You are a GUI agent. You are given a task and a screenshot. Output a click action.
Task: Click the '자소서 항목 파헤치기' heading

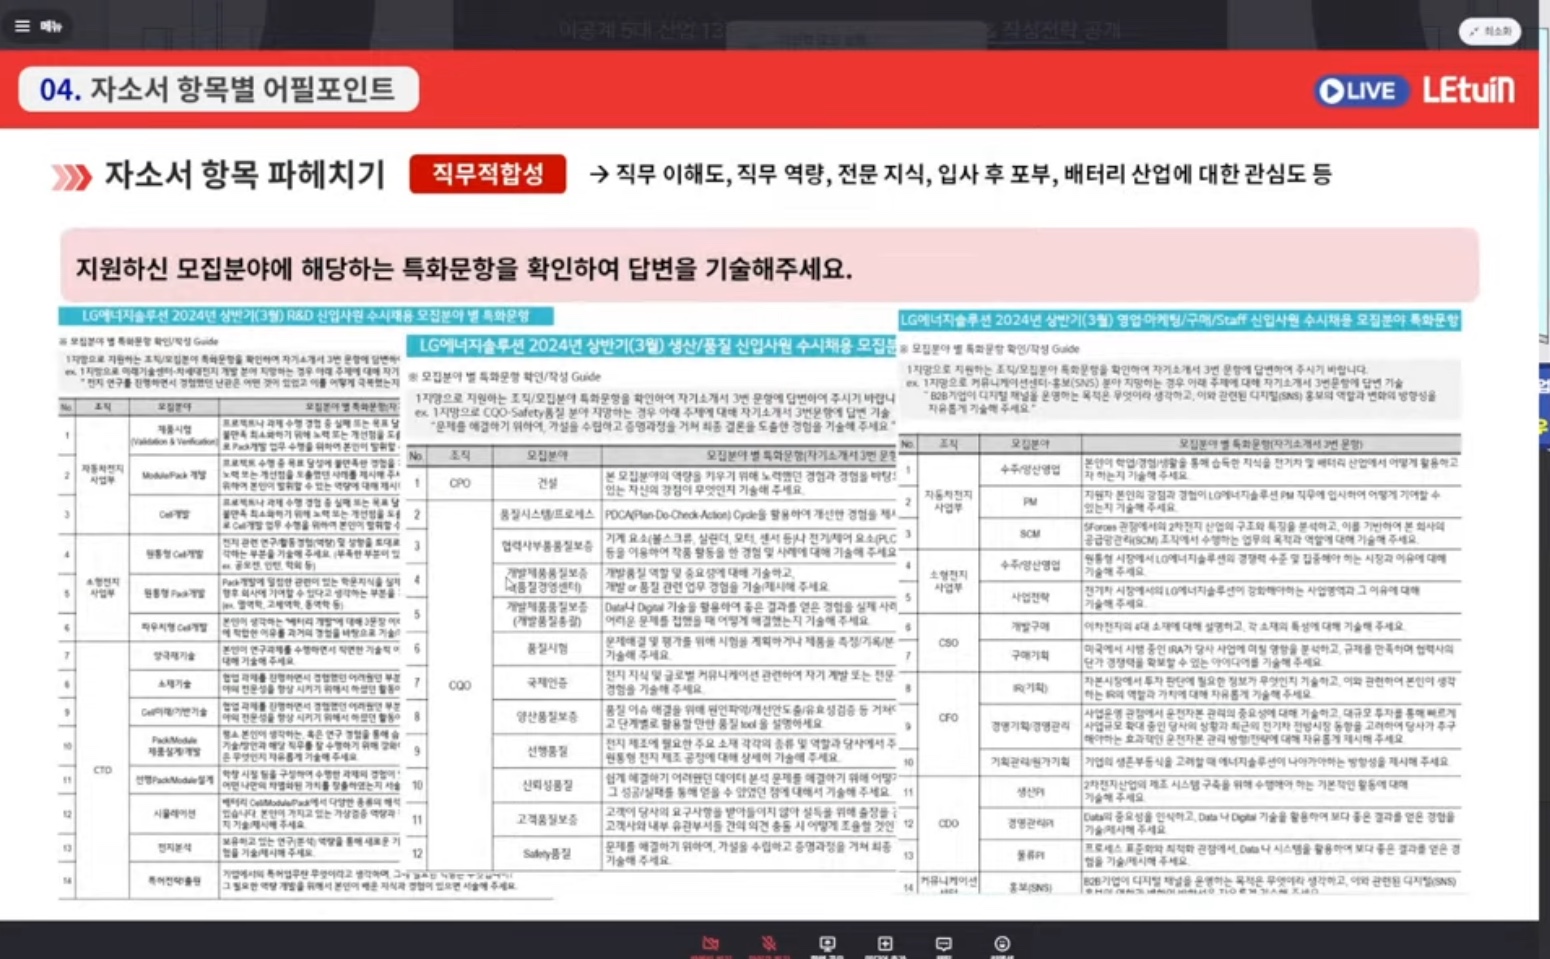245,175
